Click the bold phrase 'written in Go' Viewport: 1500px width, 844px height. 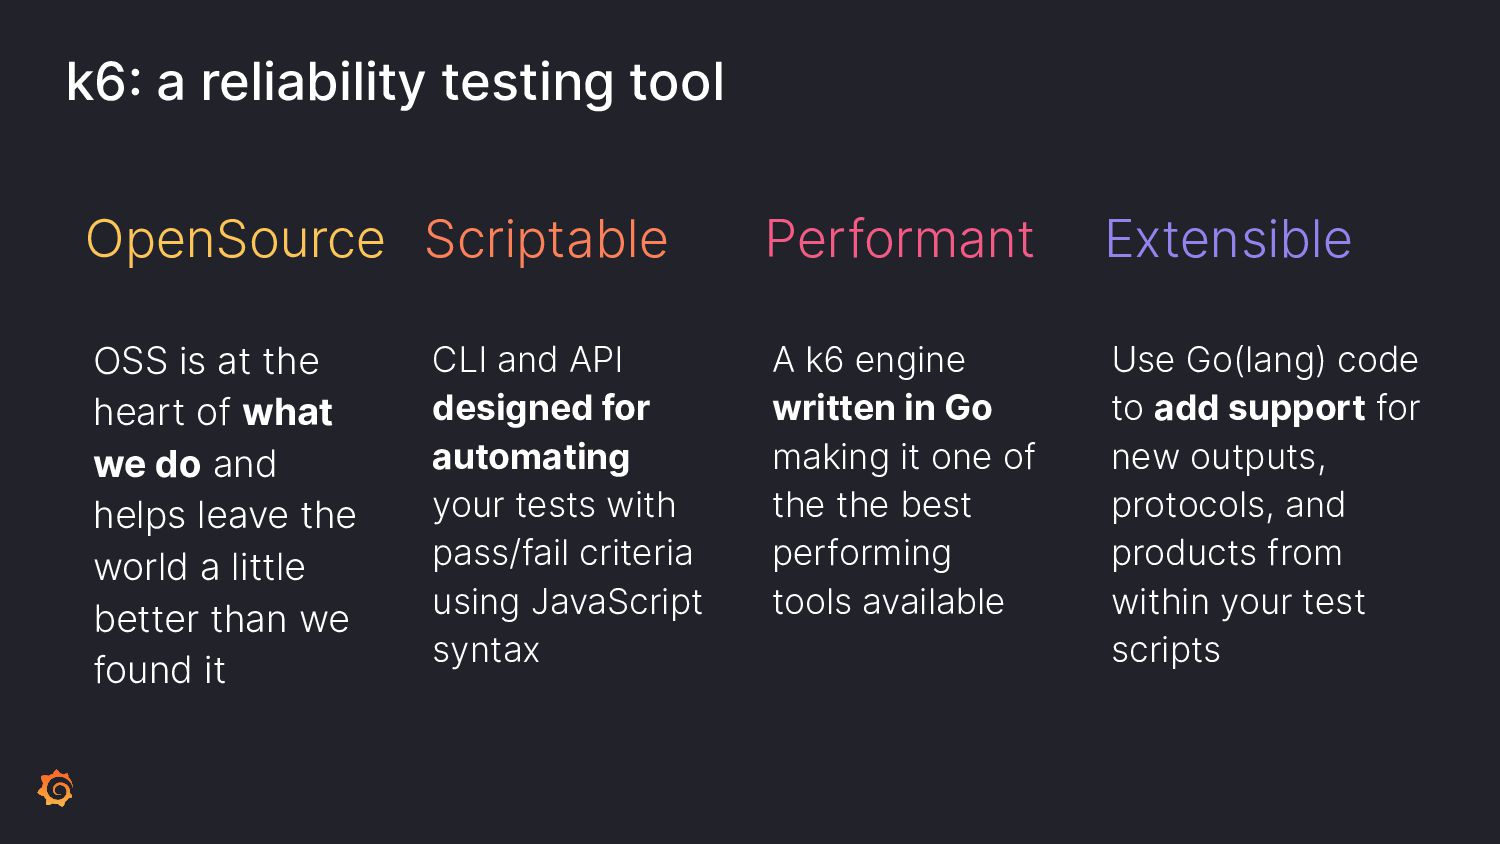(882, 408)
